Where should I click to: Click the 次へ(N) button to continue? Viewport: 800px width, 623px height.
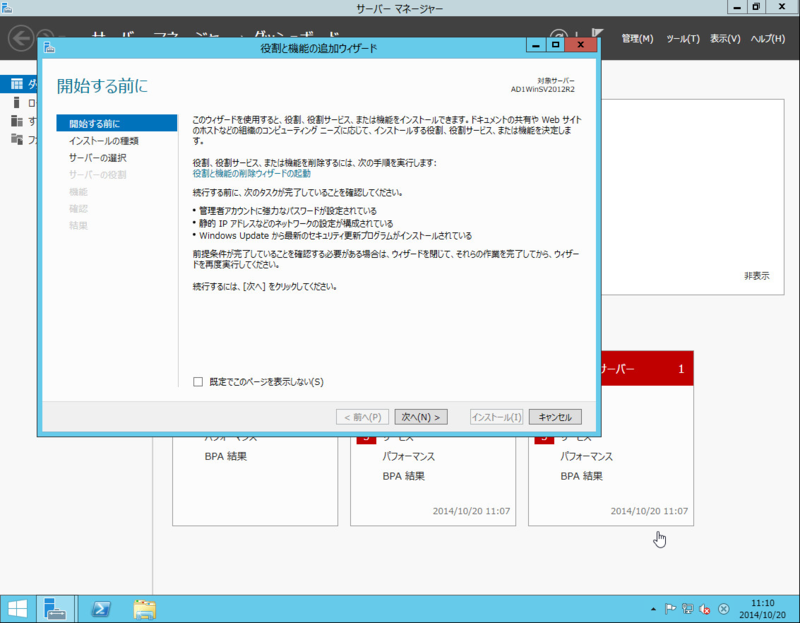(421, 417)
